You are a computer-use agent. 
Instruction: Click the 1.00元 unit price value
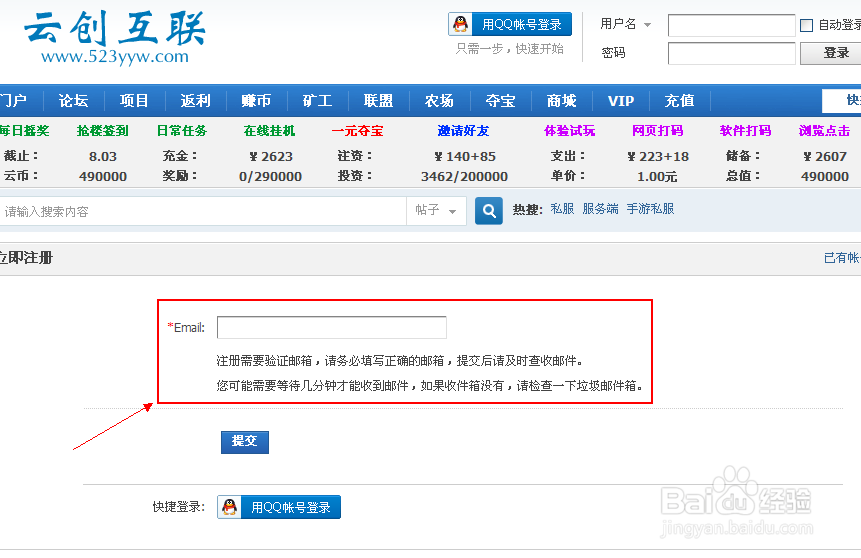pos(657,176)
